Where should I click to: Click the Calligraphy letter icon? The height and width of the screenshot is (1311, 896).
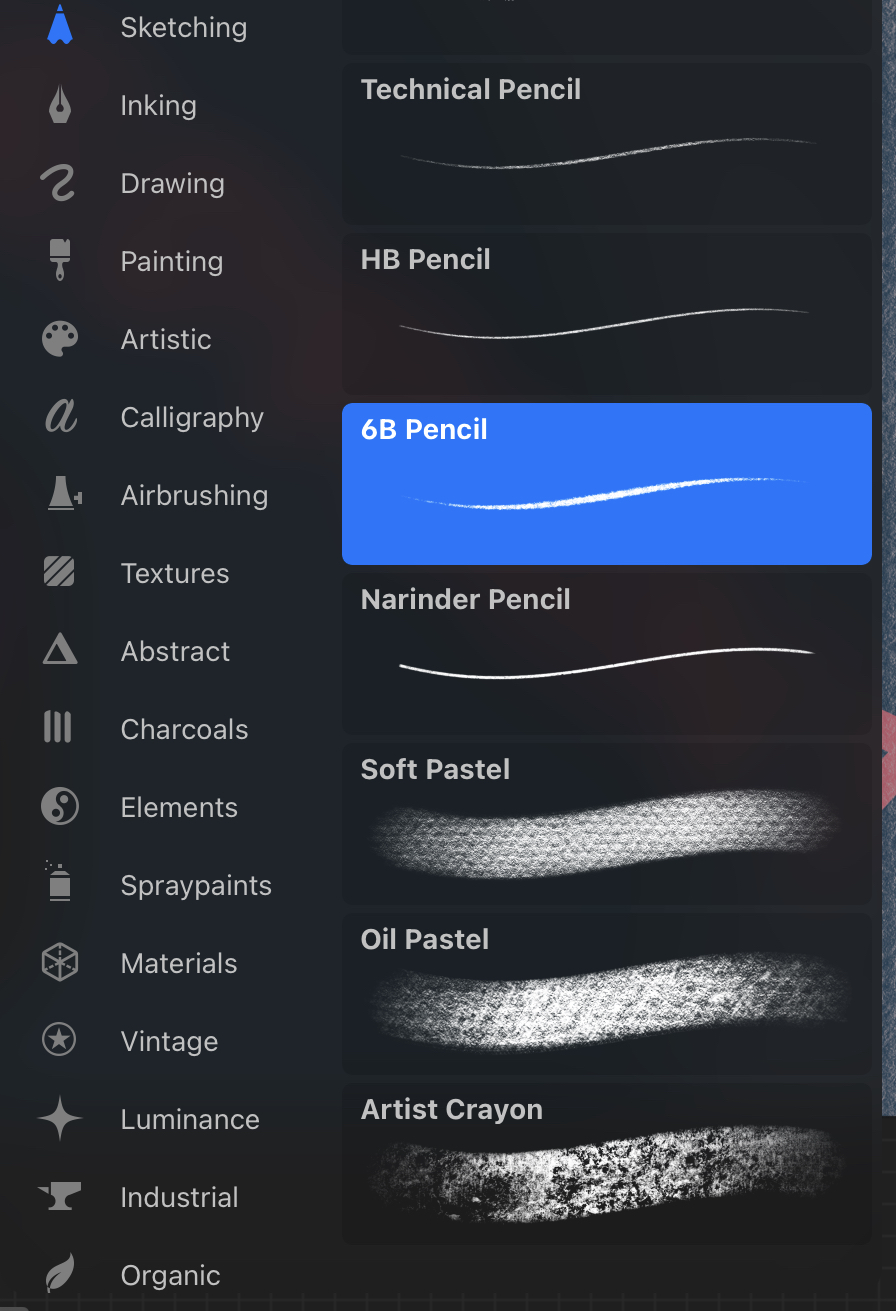coord(60,417)
